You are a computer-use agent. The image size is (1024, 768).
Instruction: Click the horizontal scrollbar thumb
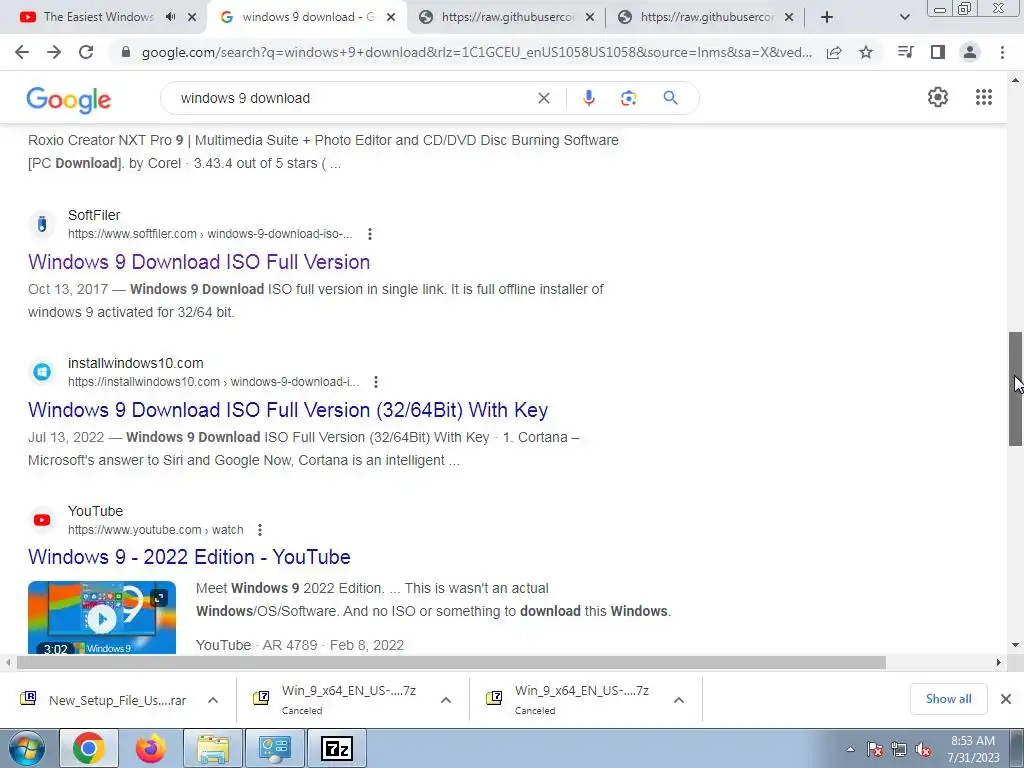point(451,662)
